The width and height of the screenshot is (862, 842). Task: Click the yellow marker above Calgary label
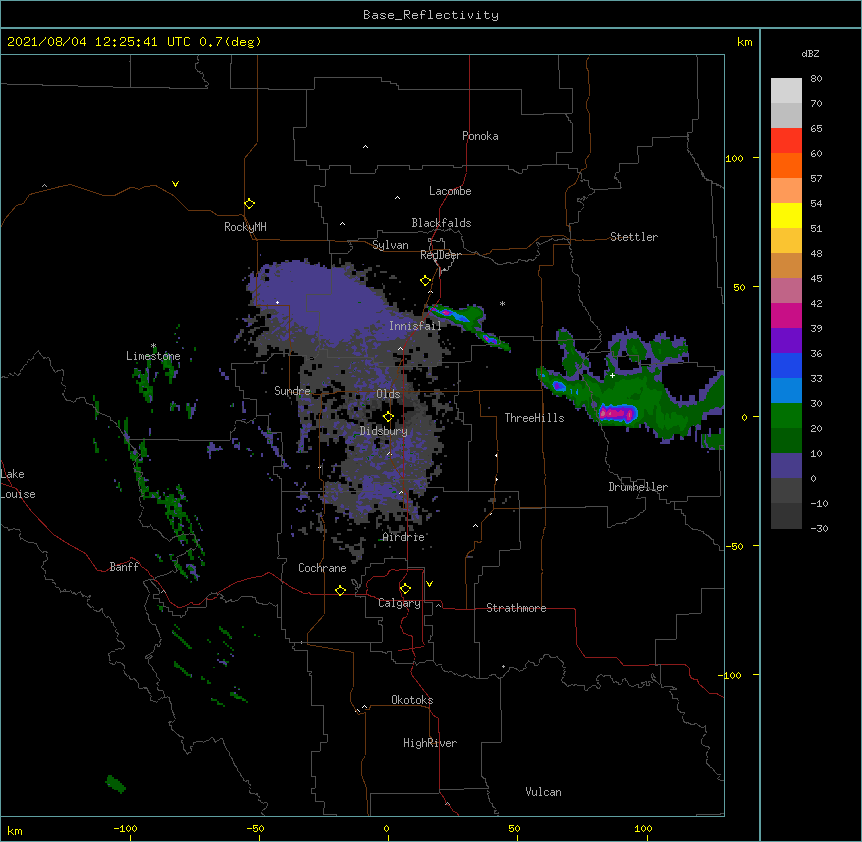405,589
